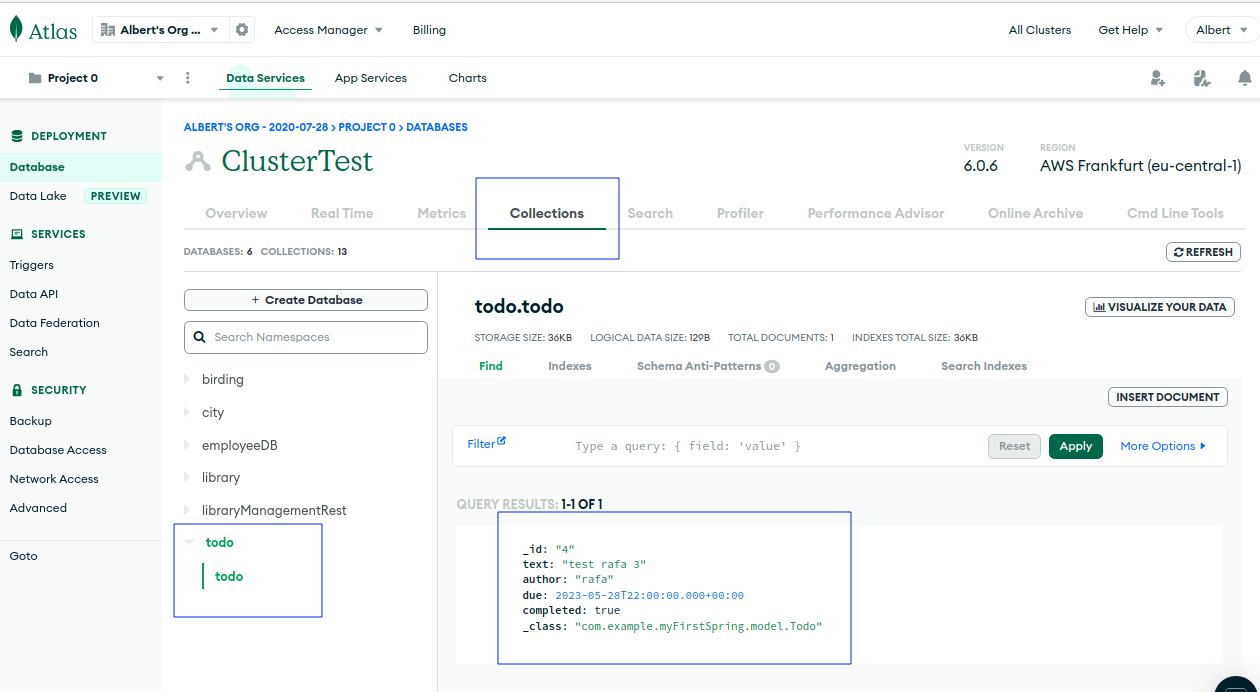Open the Online Archive tab
The image size is (1260, 692).
[x=1036, y=213]
